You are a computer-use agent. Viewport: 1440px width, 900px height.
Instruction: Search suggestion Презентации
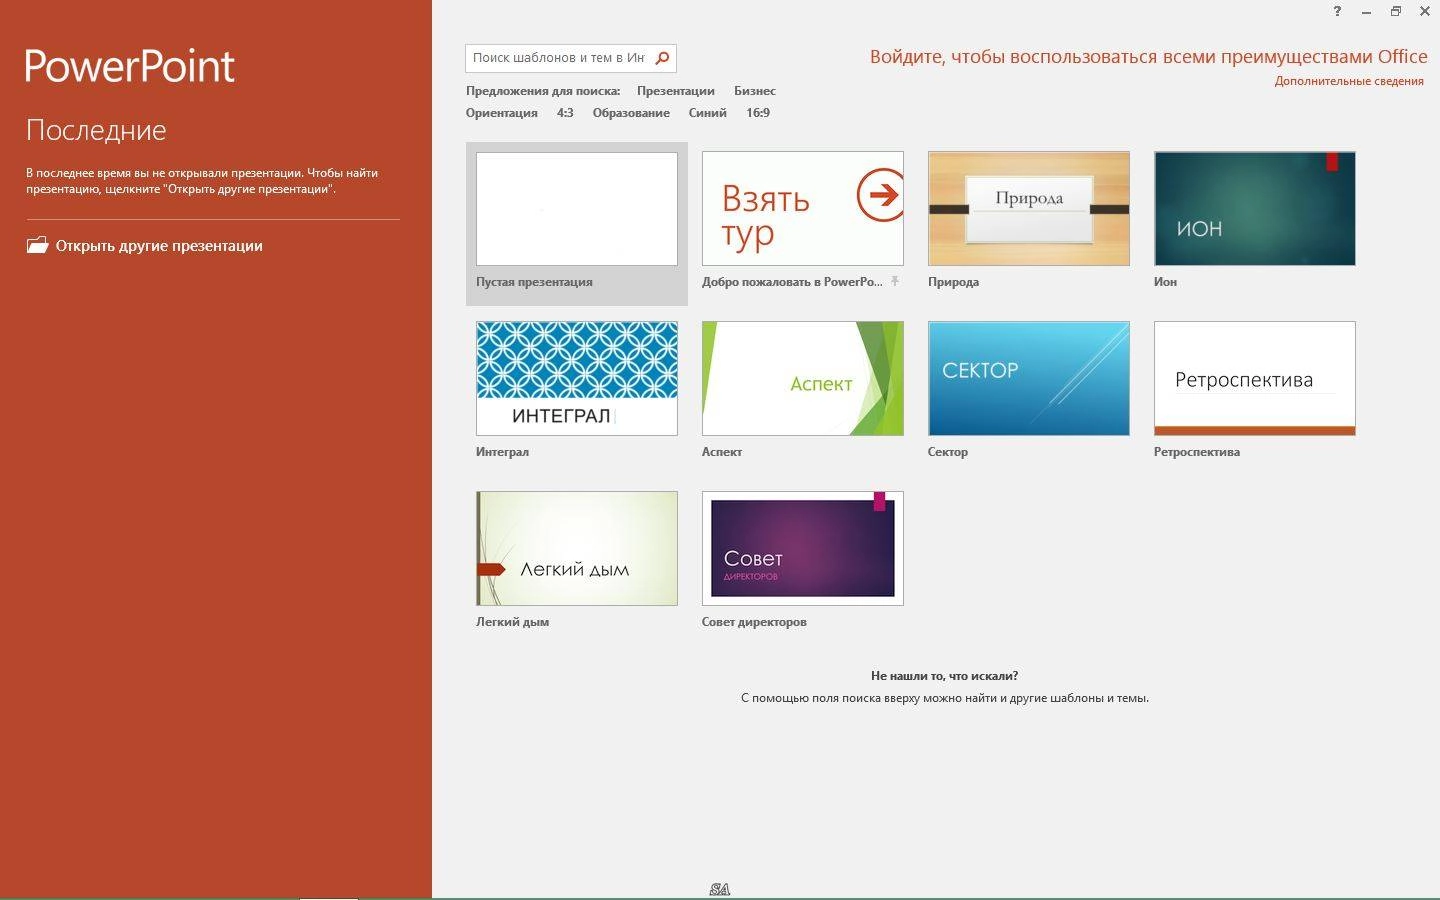(x=676, y=91)
